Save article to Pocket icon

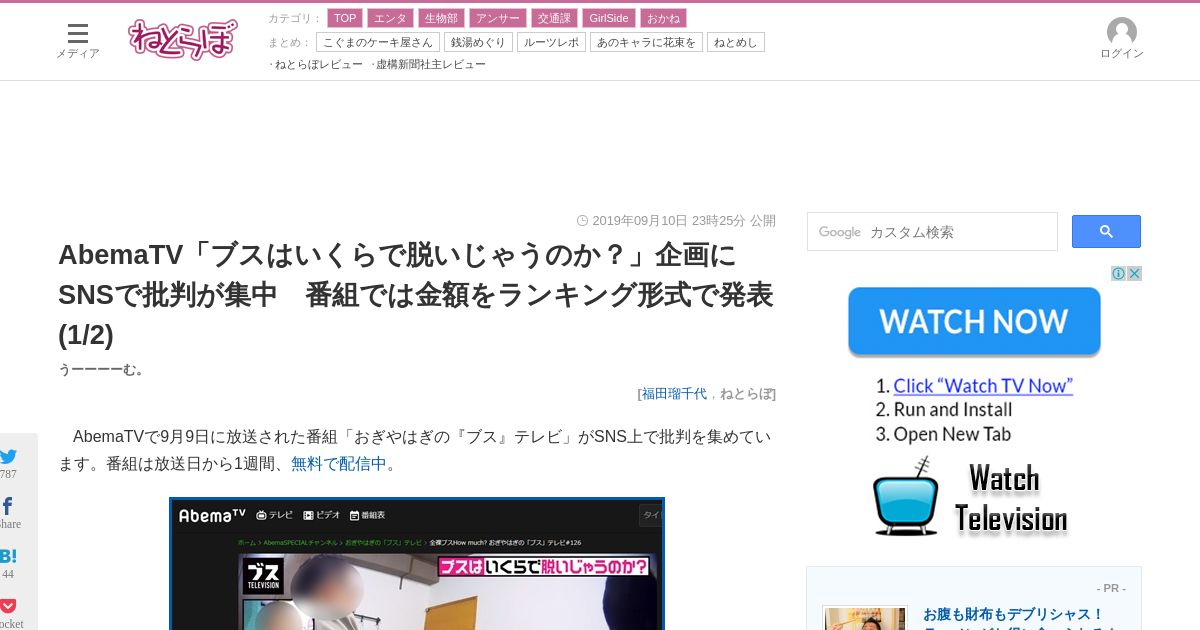(8, 606)
